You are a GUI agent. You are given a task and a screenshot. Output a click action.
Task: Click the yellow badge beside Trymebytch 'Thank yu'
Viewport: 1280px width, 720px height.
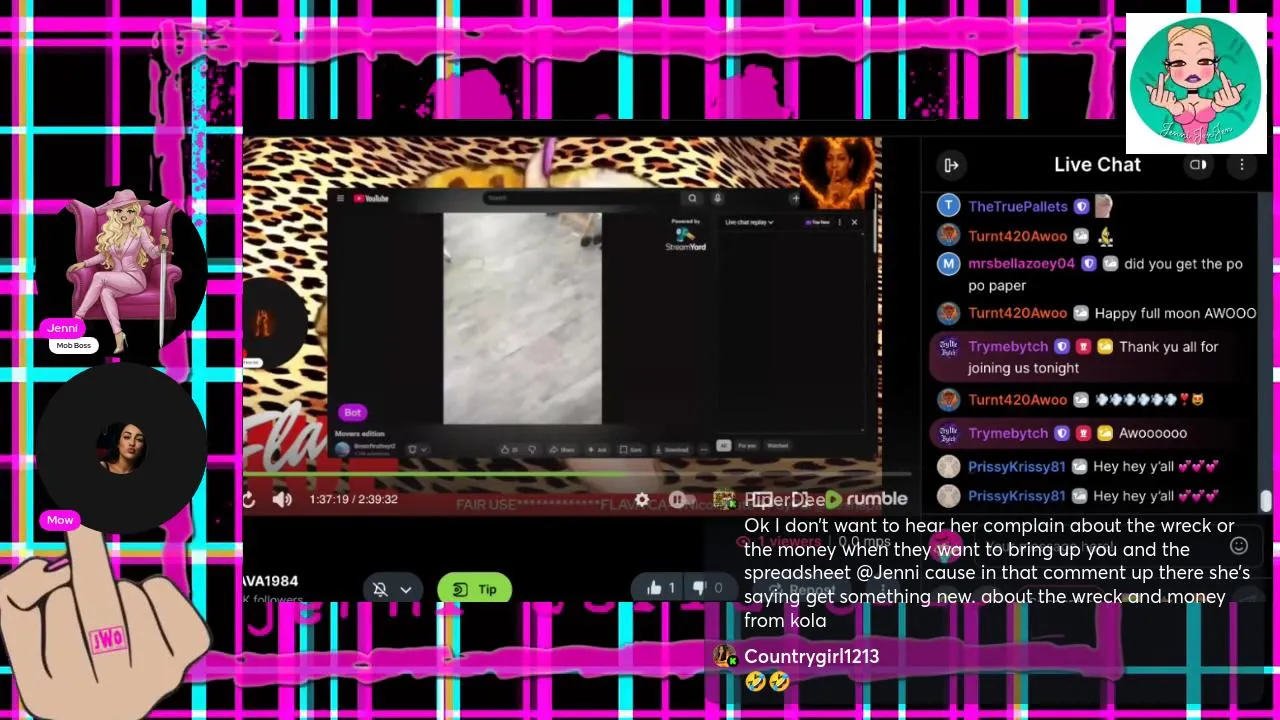[x=1104, y=347]
